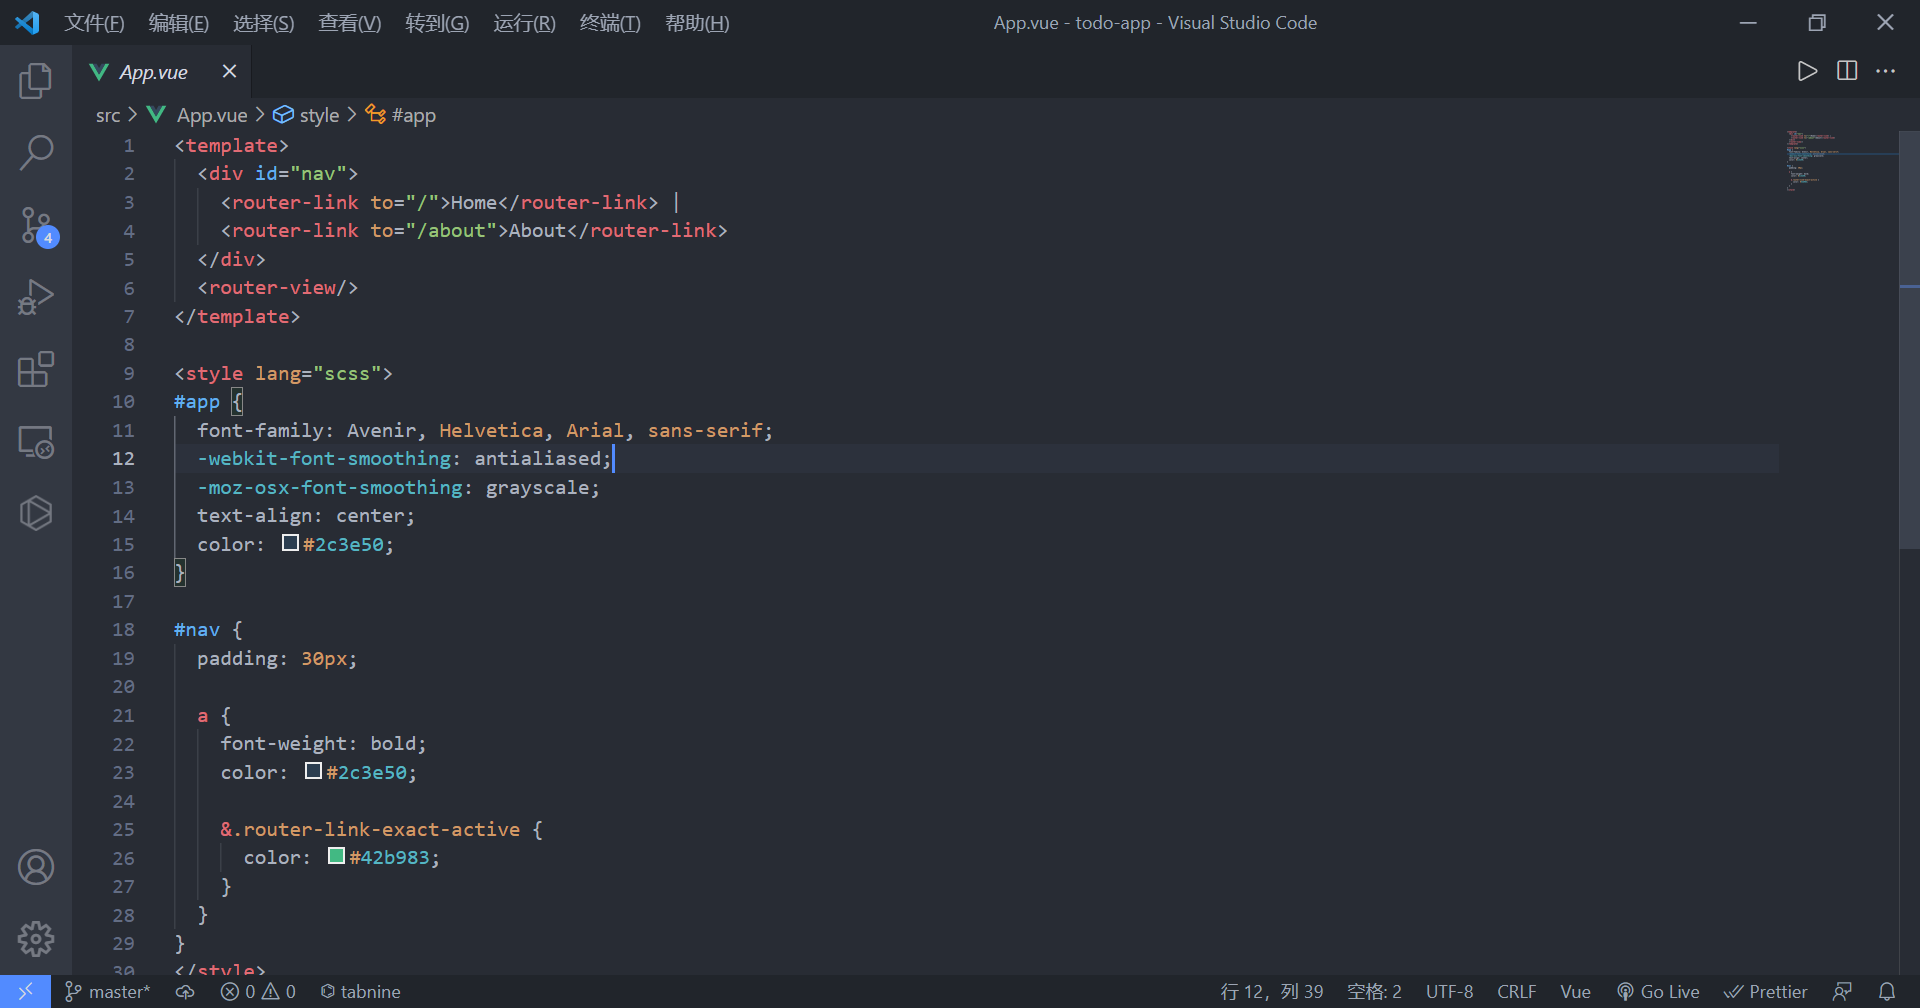Click 'font-family' property on line 11

click(260, 430)
